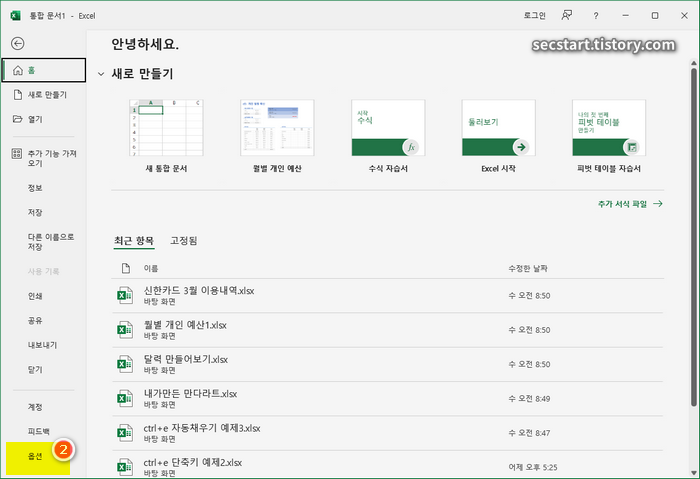Click the scrollbar up arrow
Image resolution: width=700 pixels, height=479 pixels.
[x=694, y=63]
